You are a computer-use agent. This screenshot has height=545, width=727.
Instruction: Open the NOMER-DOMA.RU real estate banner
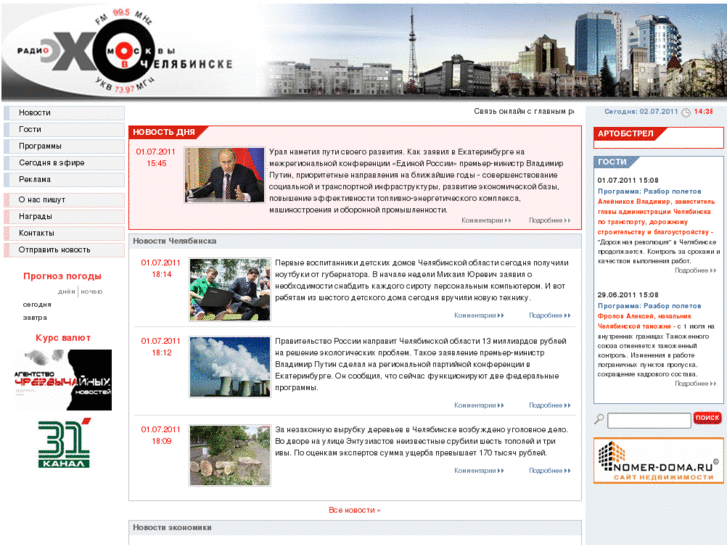(x=658, y=461)
